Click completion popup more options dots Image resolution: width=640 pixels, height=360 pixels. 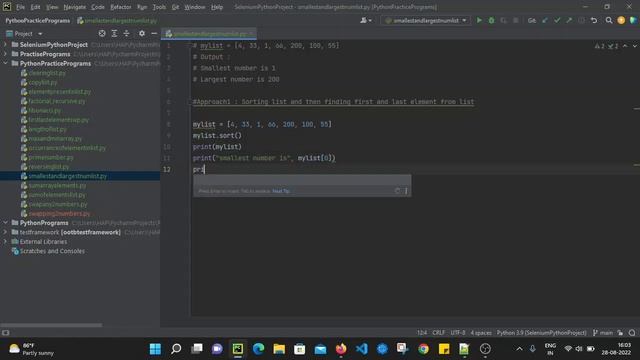[x=406, y=191]
